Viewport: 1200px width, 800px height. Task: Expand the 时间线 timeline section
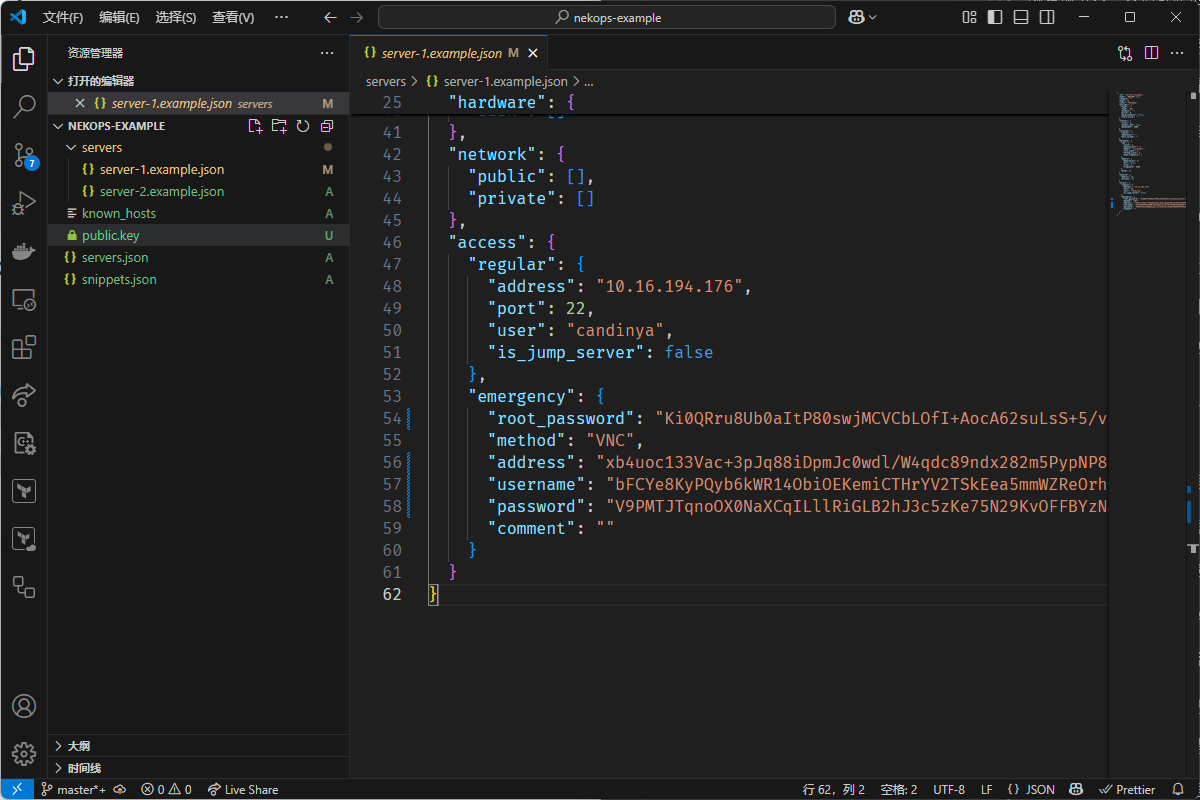pos(85,768)
